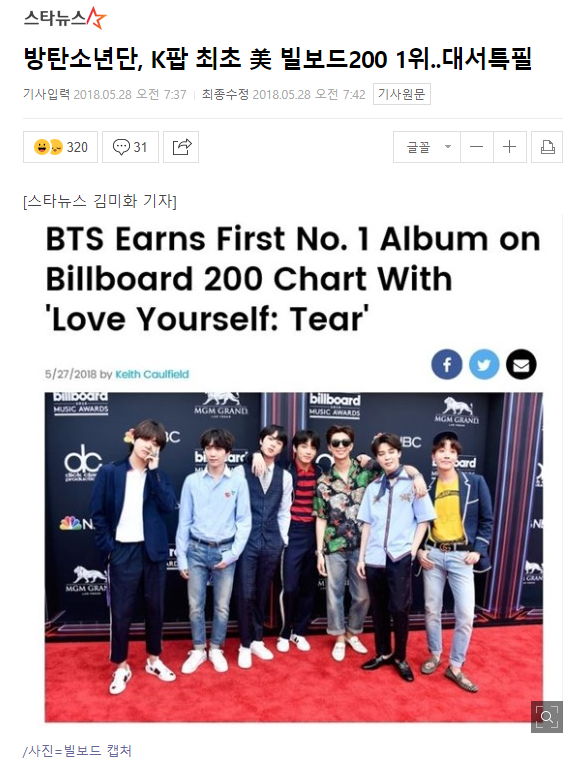The height and width of the screenshot is (765, 580).
Task: Decrease font size with minus button
Action: point(477,147)
